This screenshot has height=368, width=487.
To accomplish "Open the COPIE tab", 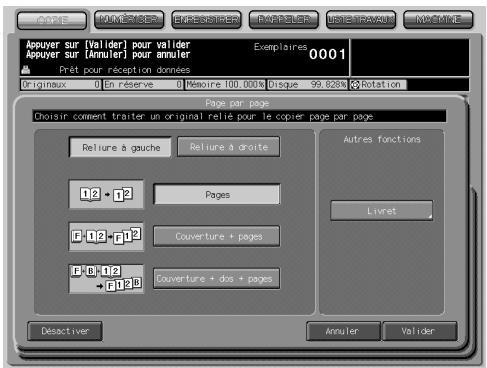I will coord(52,20).
